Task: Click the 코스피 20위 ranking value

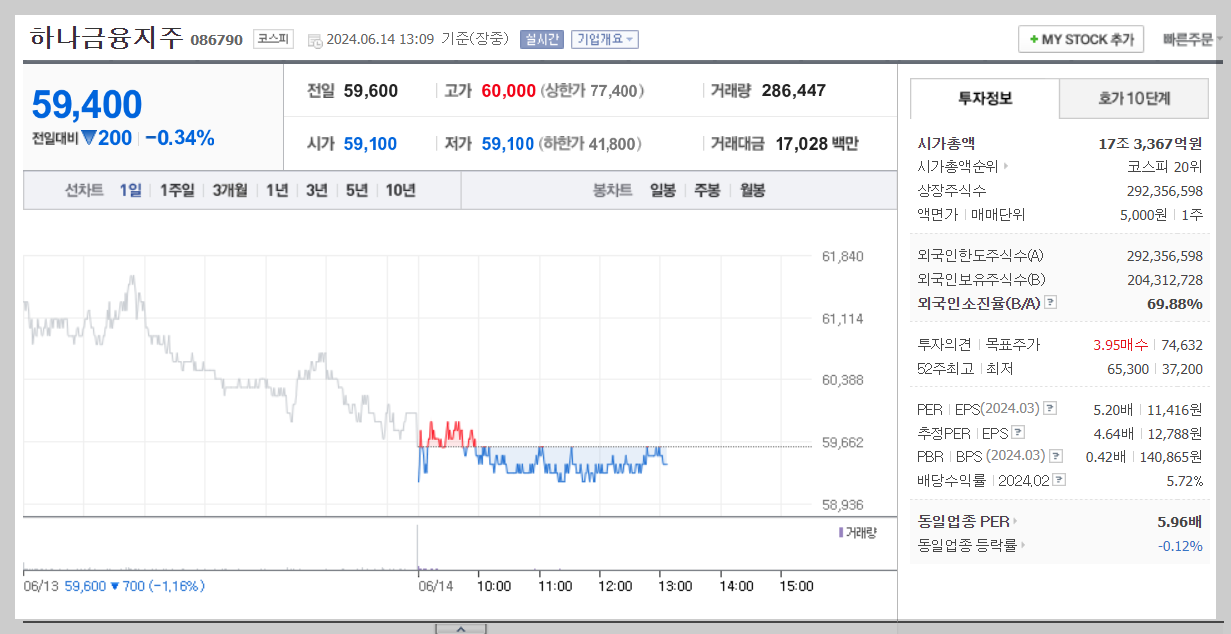Action: 1165,167
